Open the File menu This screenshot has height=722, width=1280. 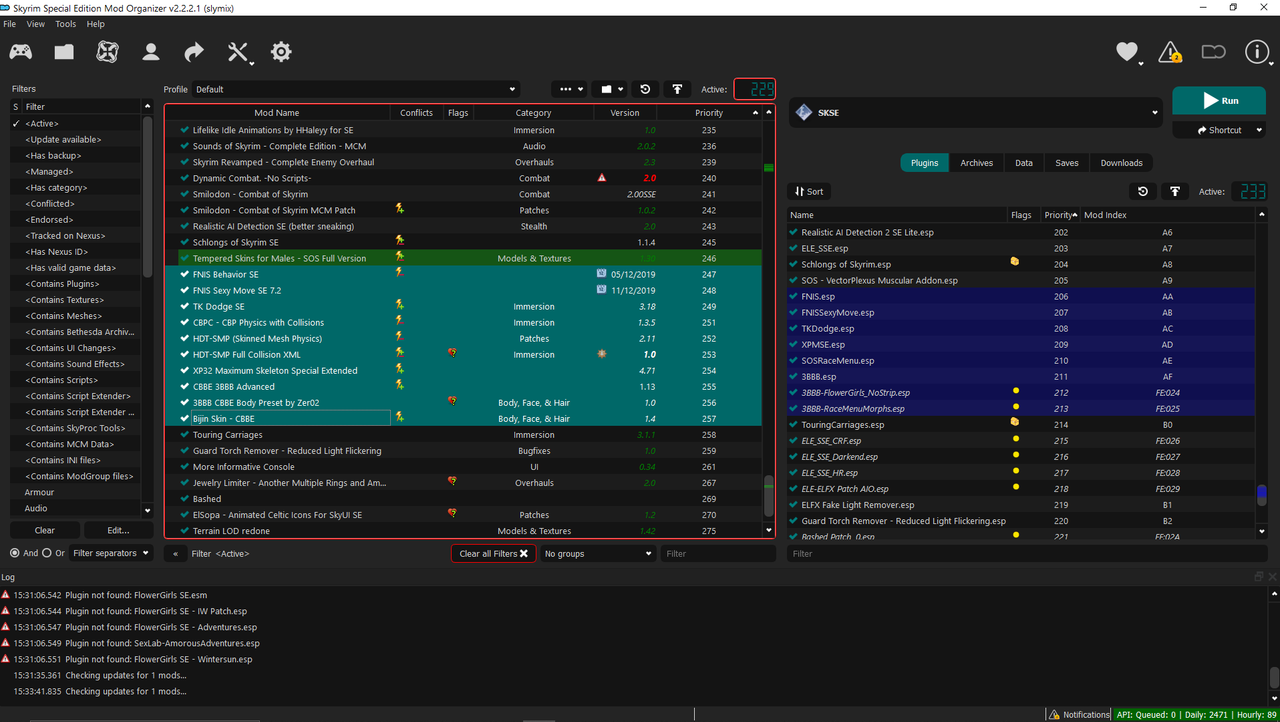coord(10,24)
